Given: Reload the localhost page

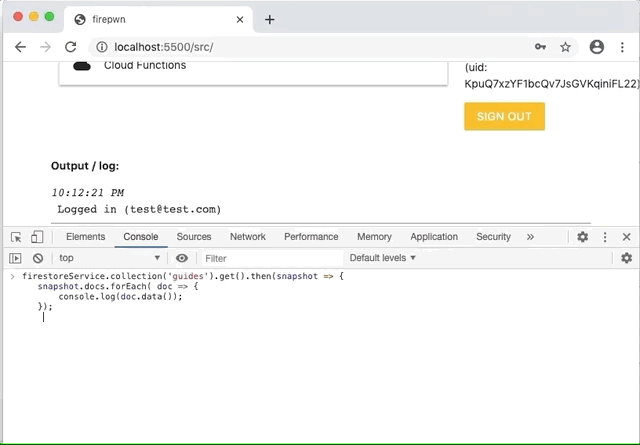Looking at the screenshot, I should (71, 47).
